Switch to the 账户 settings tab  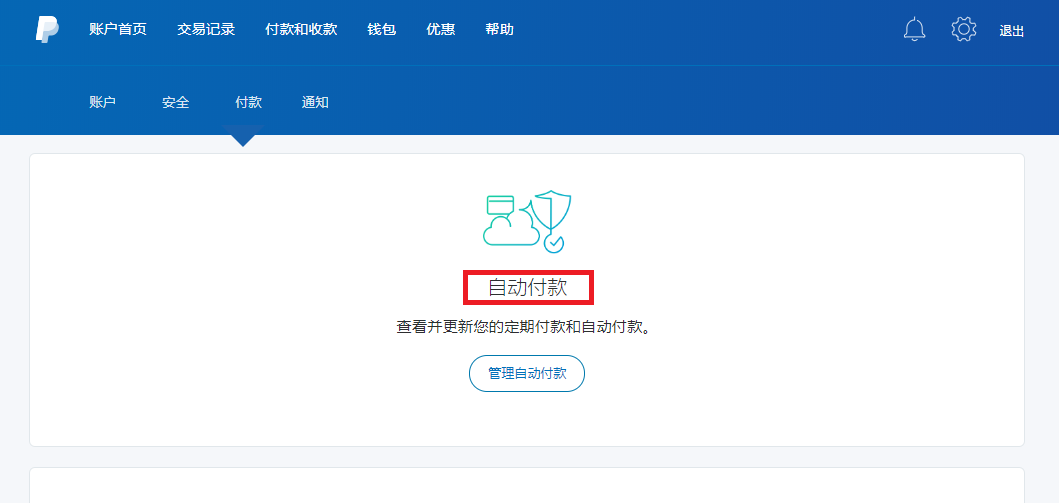[x=103, y=103]
